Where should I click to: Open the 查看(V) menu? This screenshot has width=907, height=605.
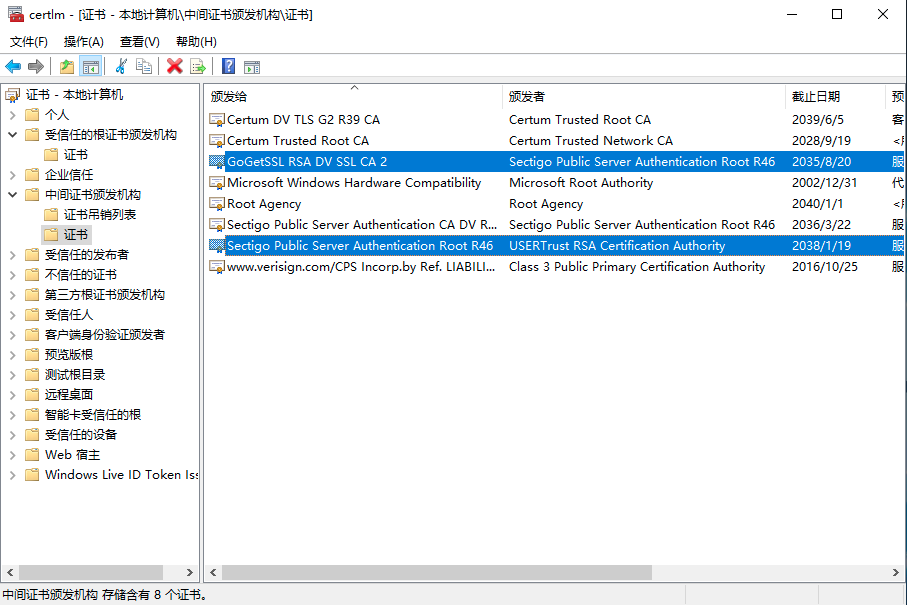[x=139, y=42]
